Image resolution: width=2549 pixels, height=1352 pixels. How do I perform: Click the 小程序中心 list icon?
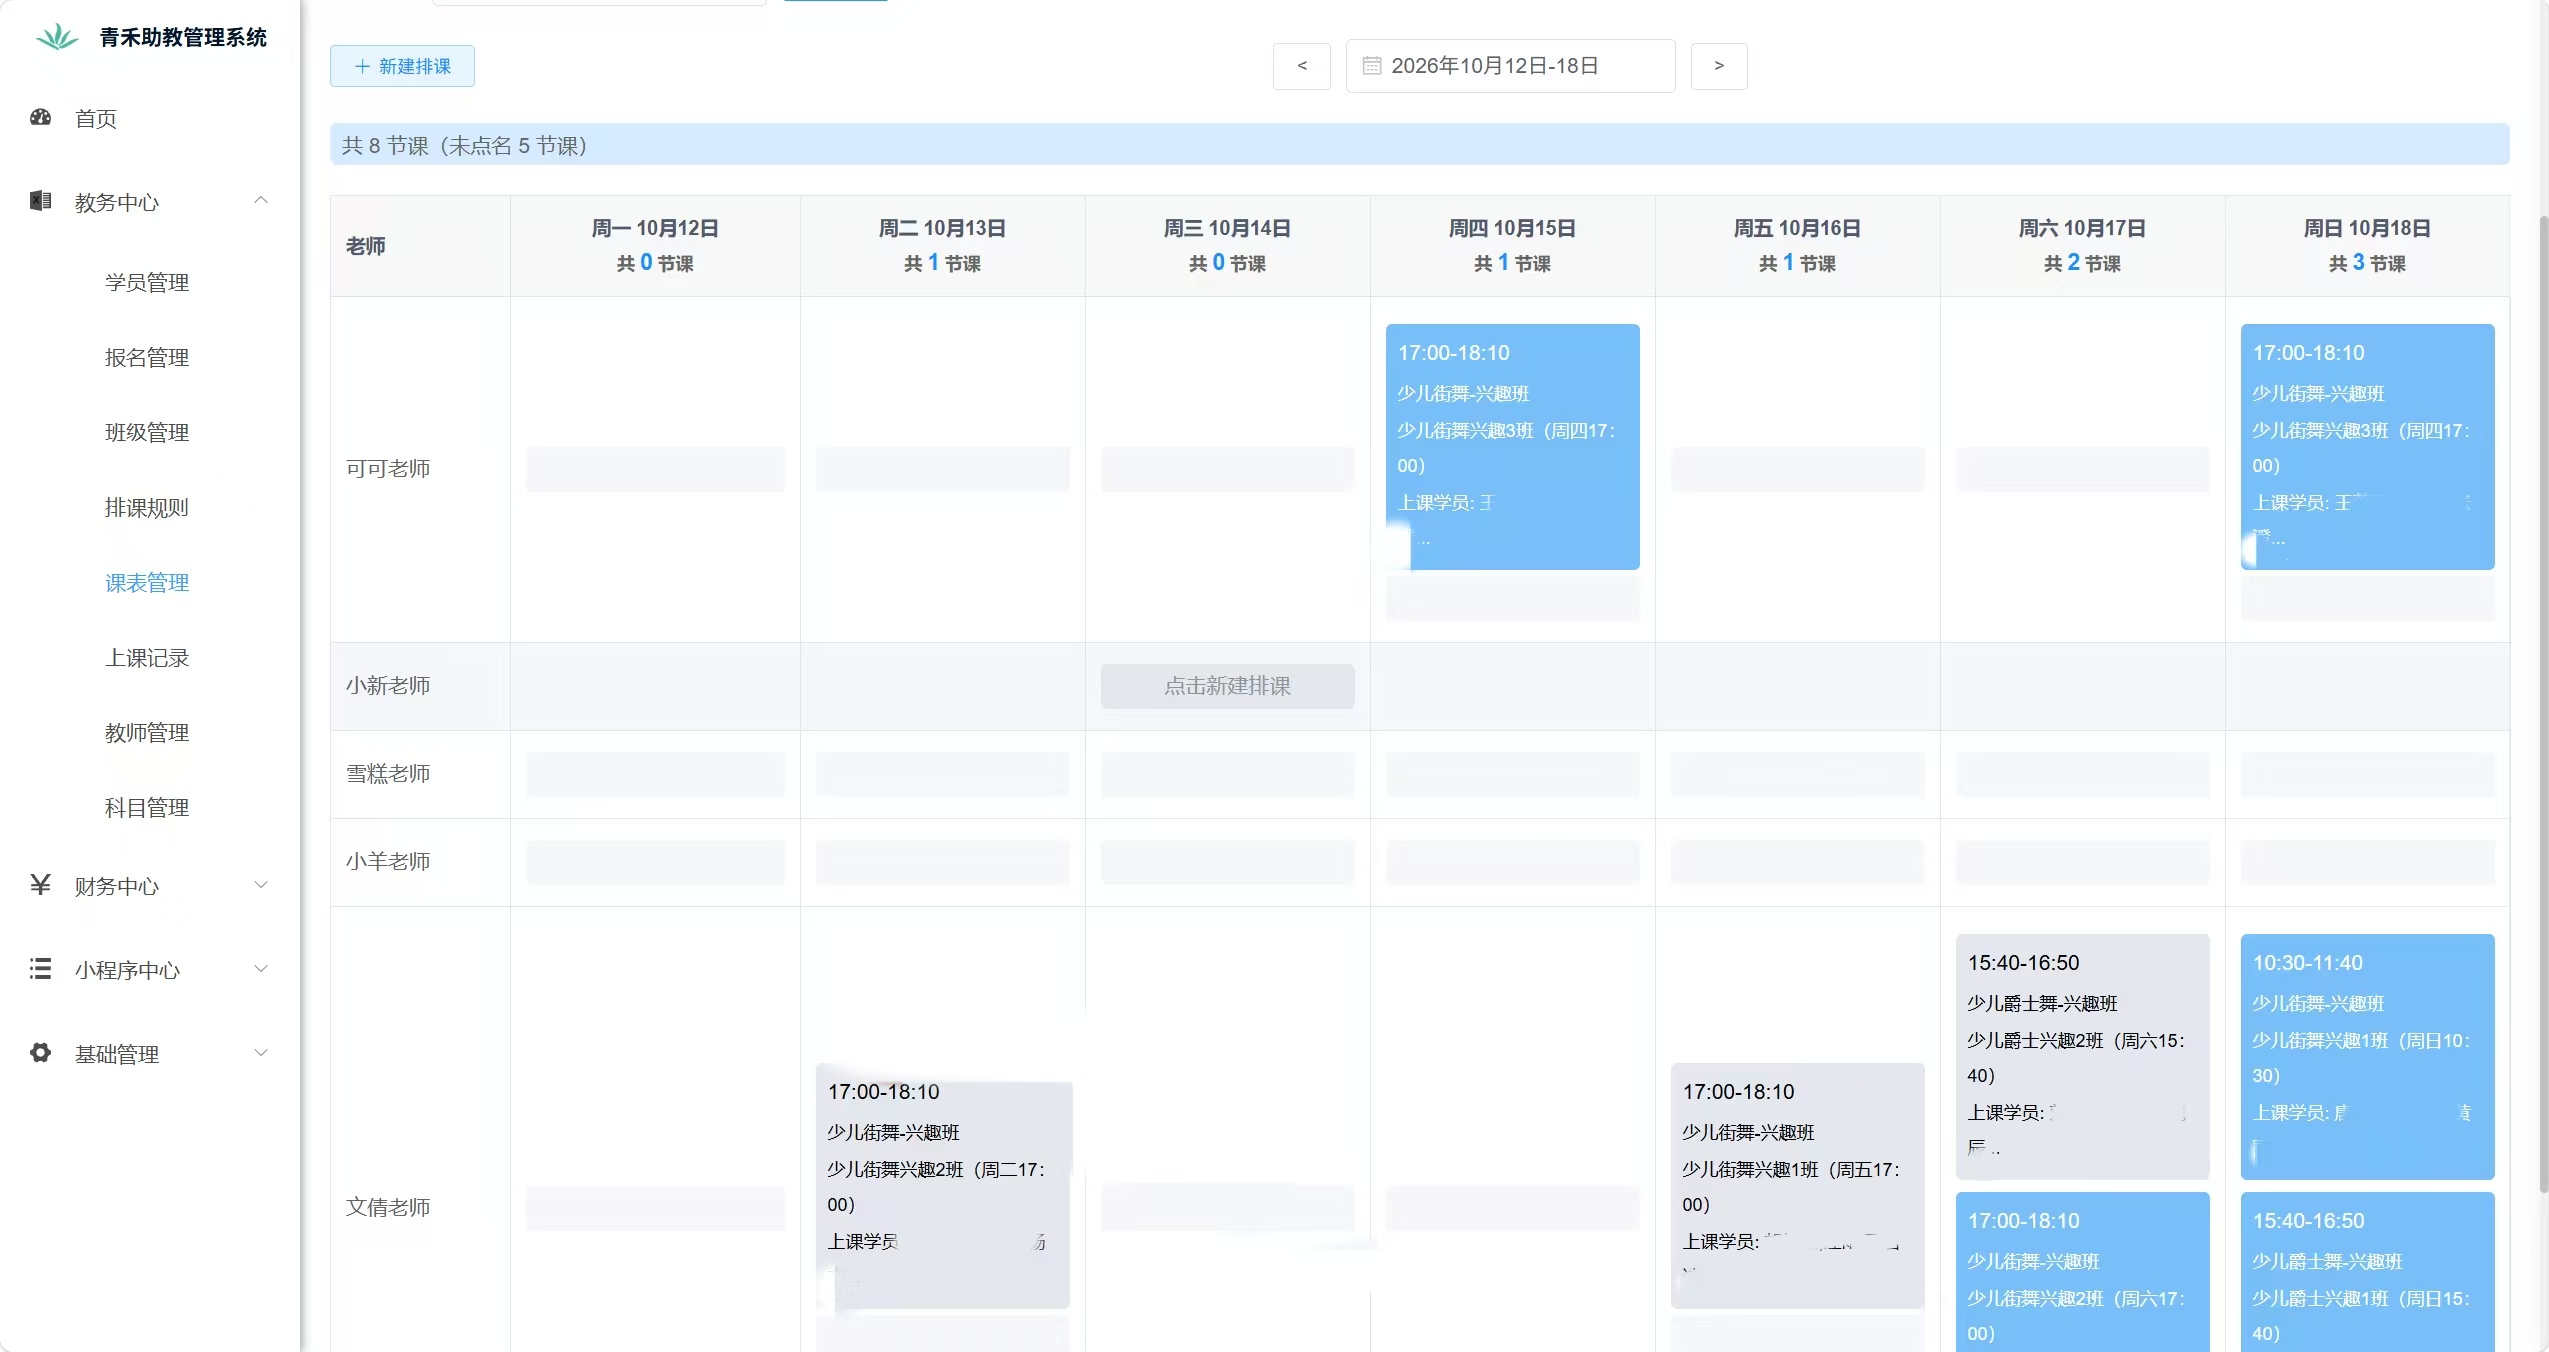[40, 969]
